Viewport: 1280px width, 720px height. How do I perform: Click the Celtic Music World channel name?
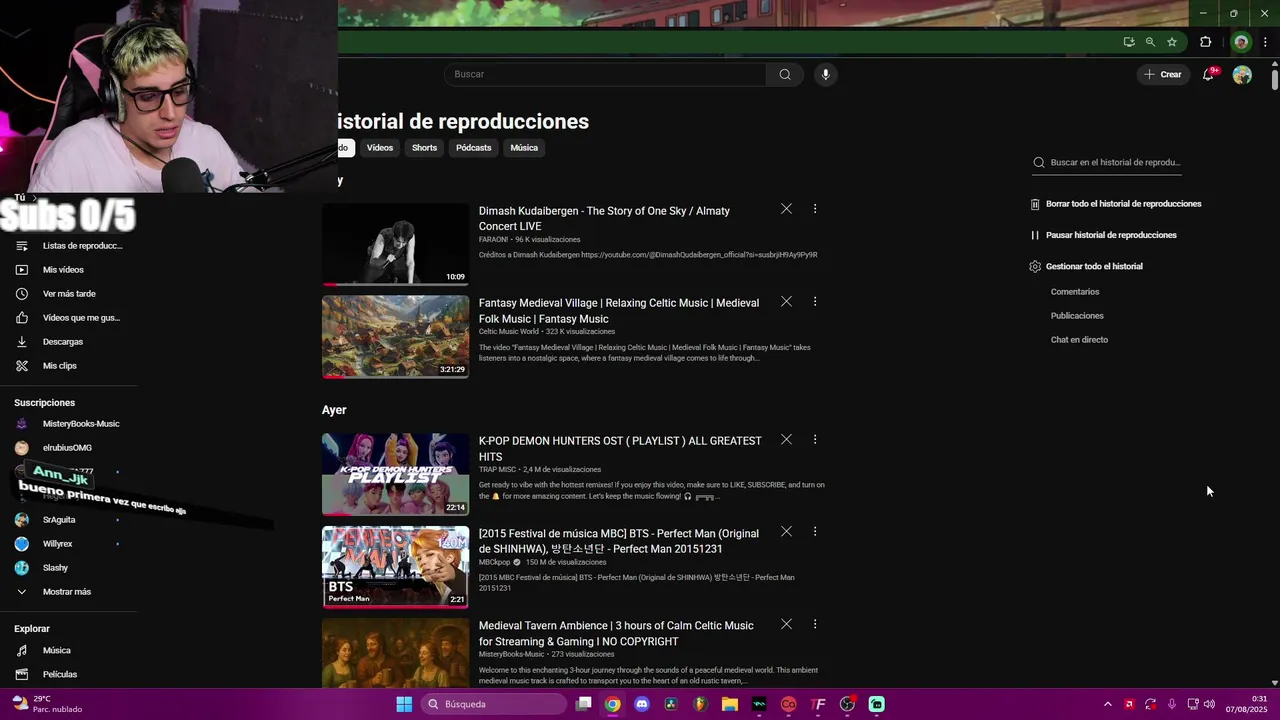coord(508,332)
